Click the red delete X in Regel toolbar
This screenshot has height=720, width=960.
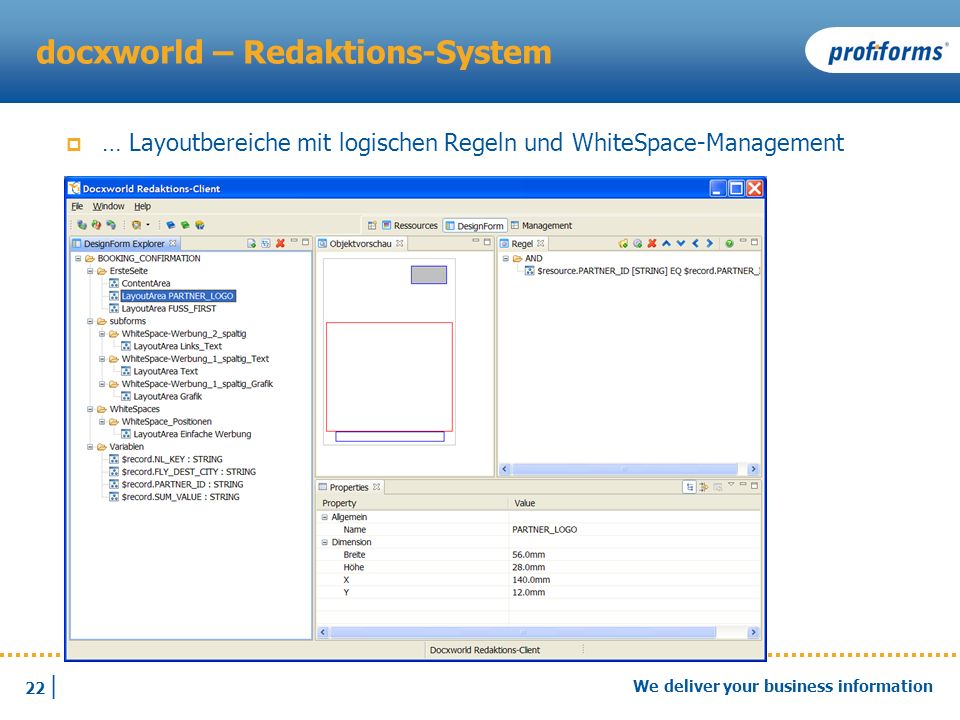pyautogui.click(x=652, y=244)
